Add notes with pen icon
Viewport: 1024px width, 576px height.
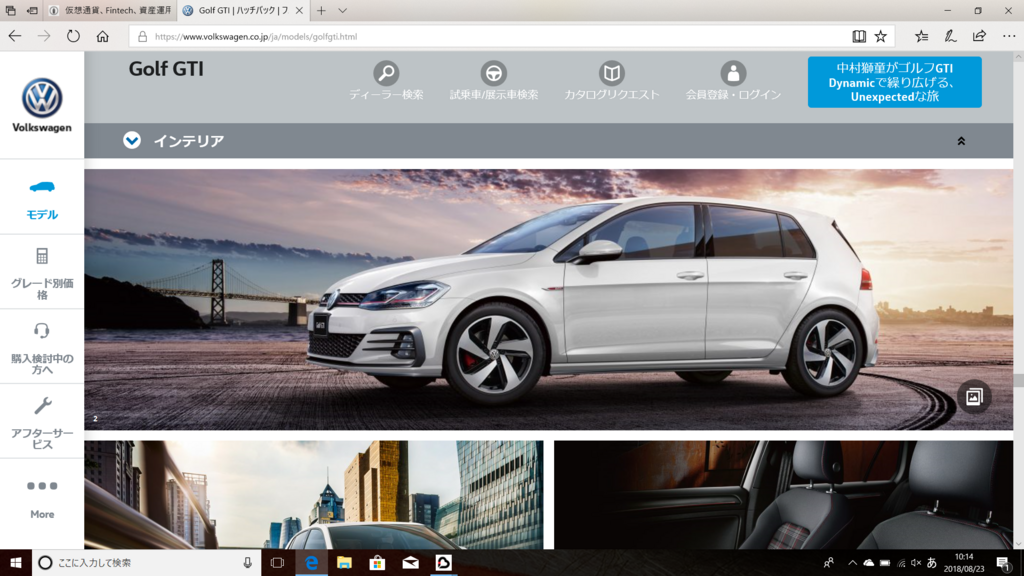pos(950,37)
